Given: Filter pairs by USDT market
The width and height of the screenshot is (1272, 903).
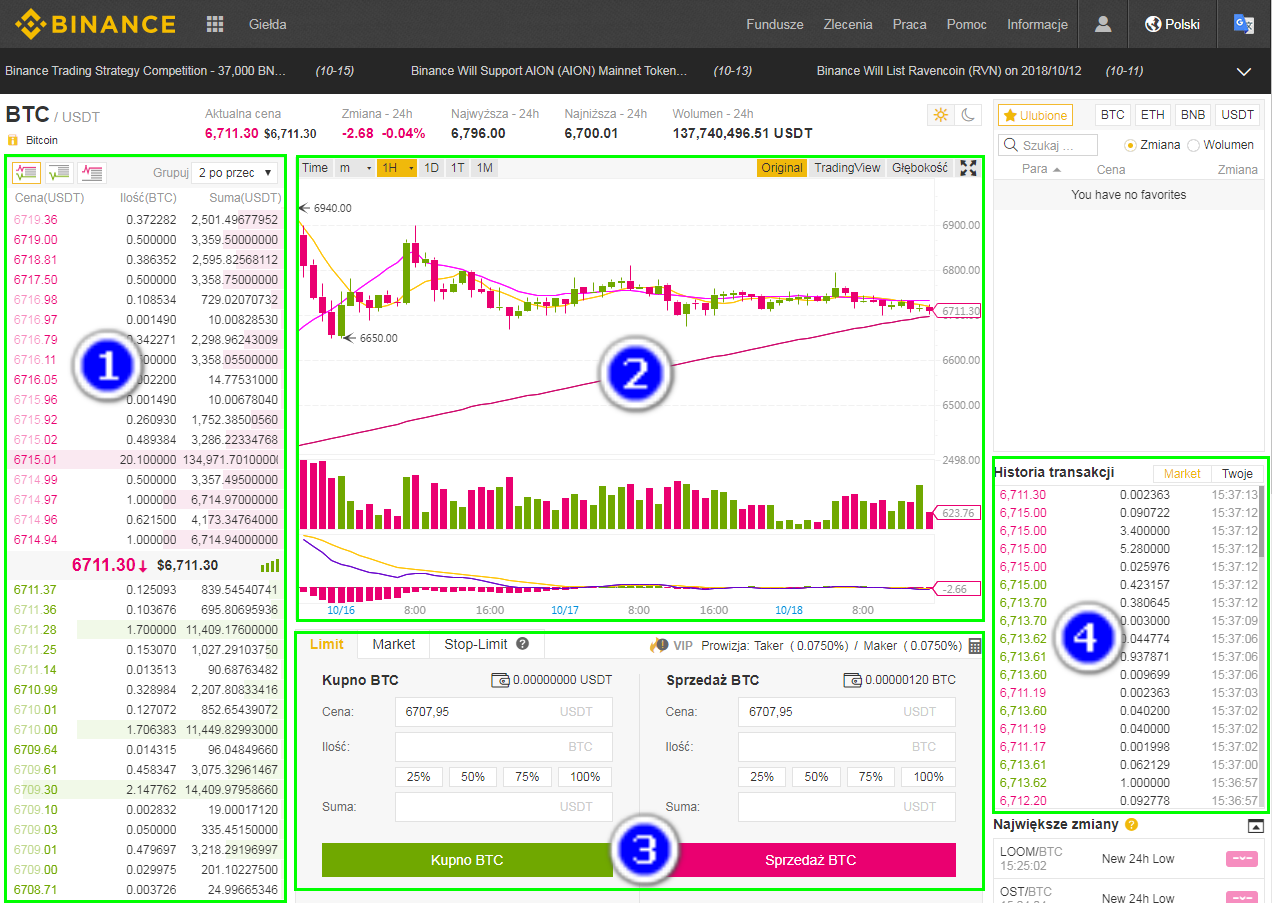Looking at the screenshot, I should coord(1238,115).
